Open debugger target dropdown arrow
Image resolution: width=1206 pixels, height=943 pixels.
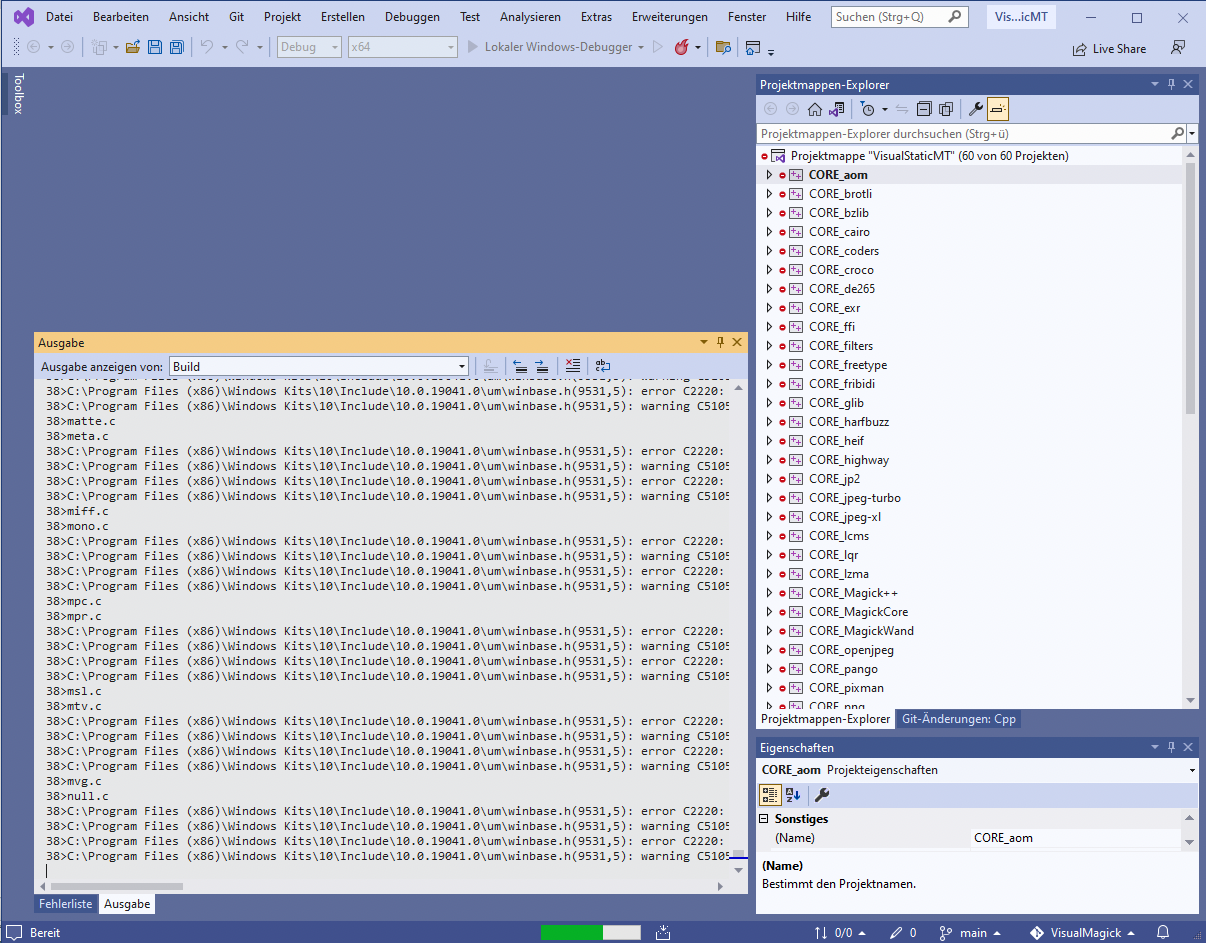coord(641,48)
